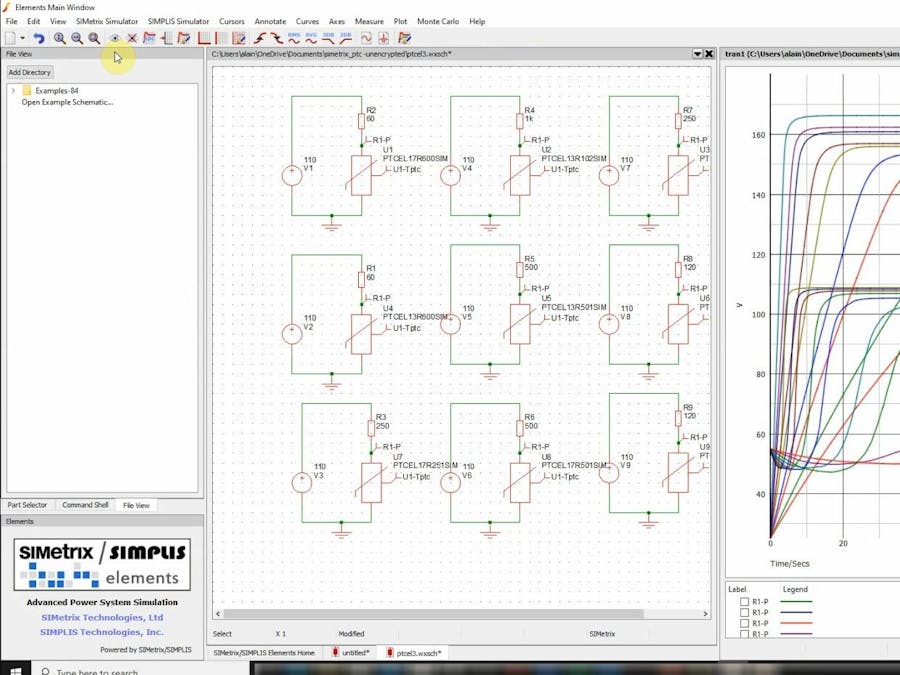900x675 pixels.
Task: Check the green R1-P curve checkbox
Action: point(744,602)
